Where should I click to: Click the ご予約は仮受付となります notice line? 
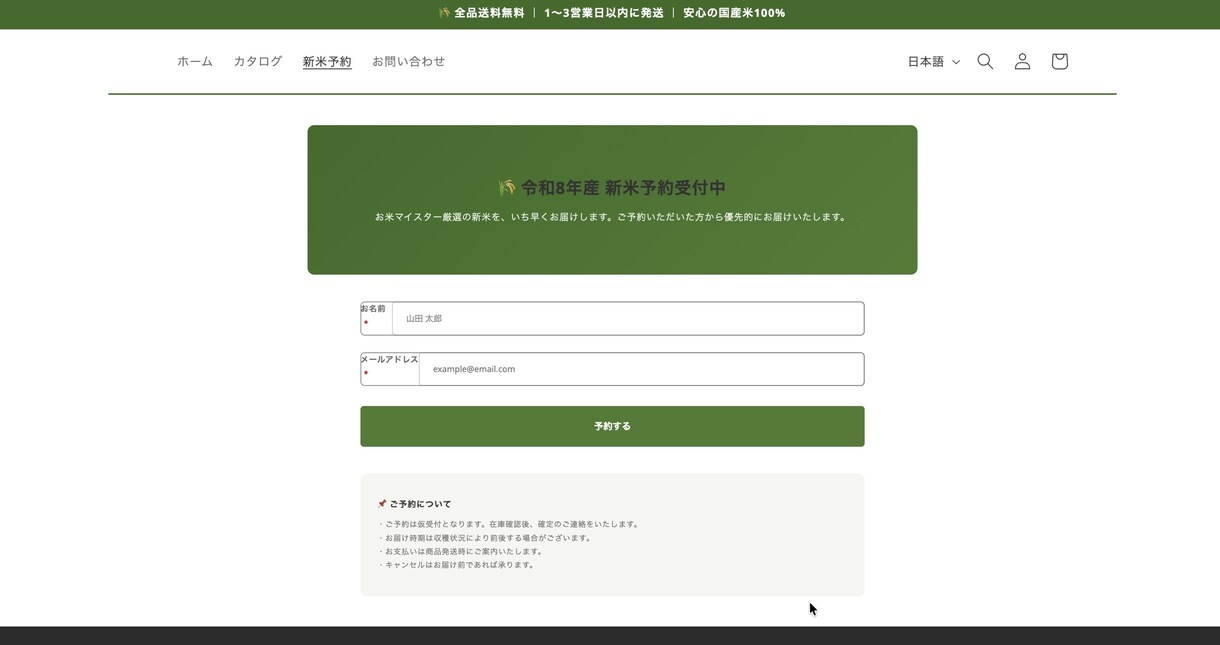(510, 524)
